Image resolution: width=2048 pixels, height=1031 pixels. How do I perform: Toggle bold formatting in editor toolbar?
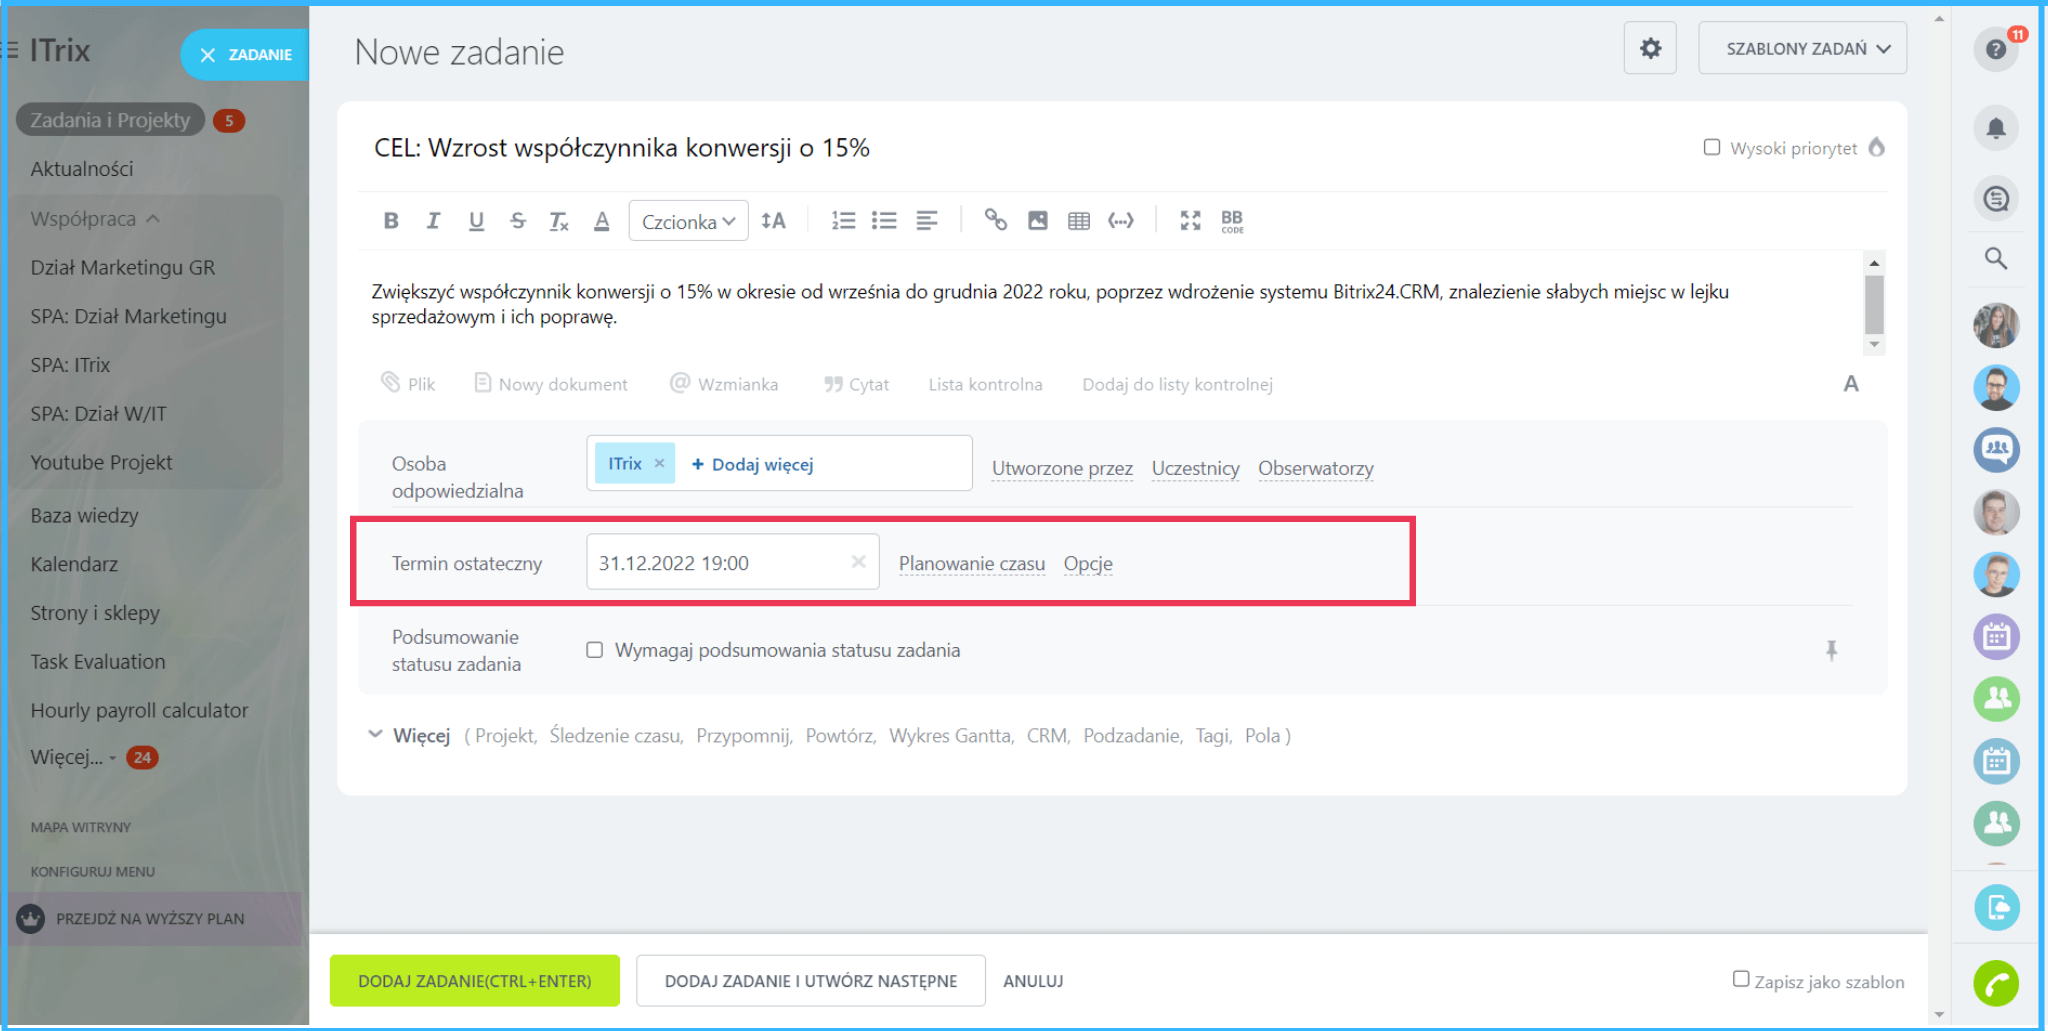(391, 221)
